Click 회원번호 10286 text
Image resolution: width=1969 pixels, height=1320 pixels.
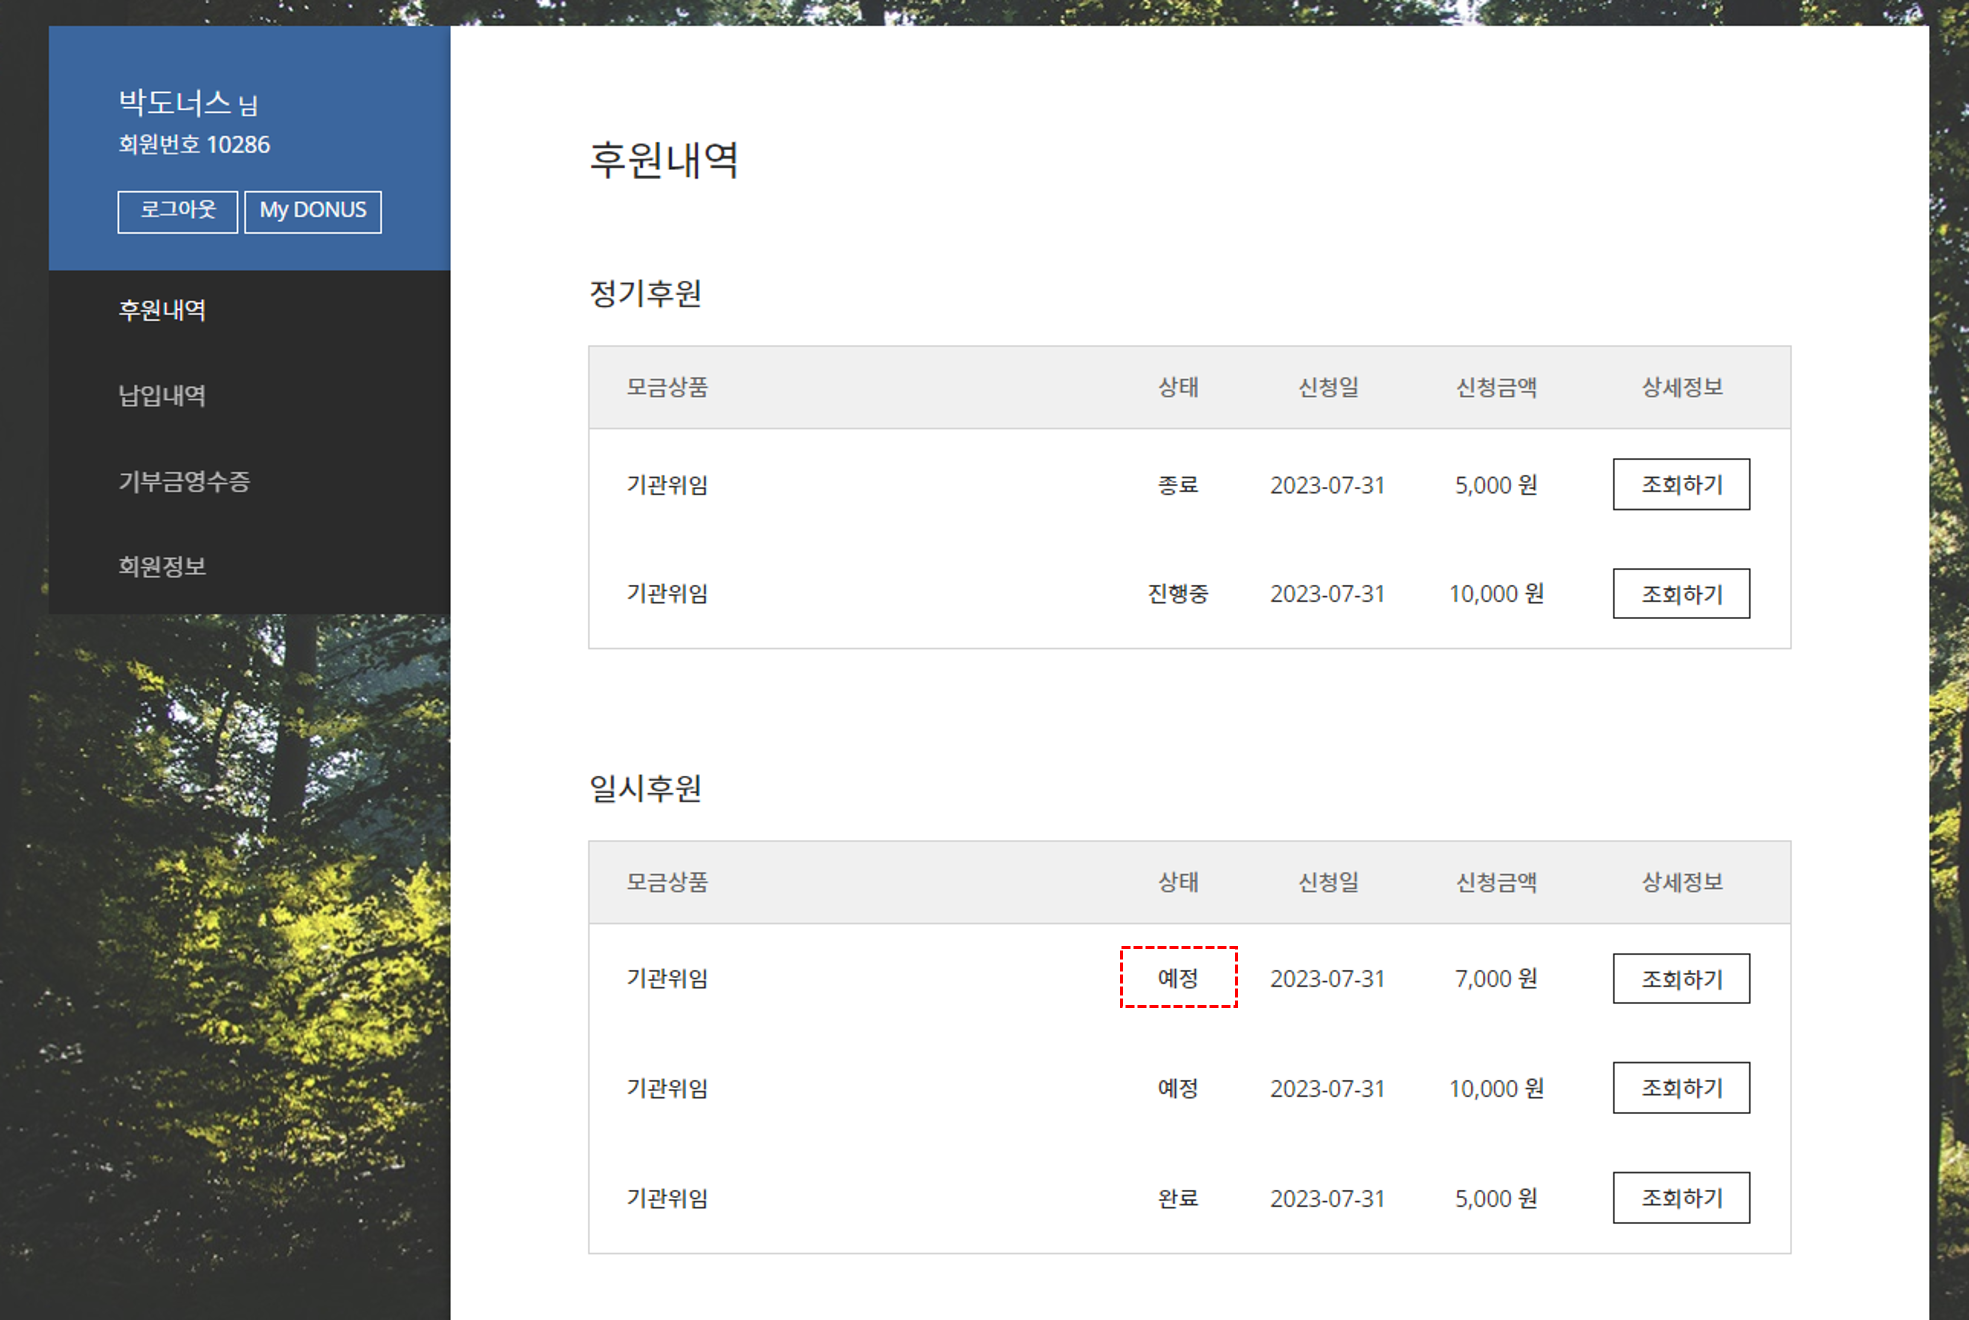click(x=194, y=145)
